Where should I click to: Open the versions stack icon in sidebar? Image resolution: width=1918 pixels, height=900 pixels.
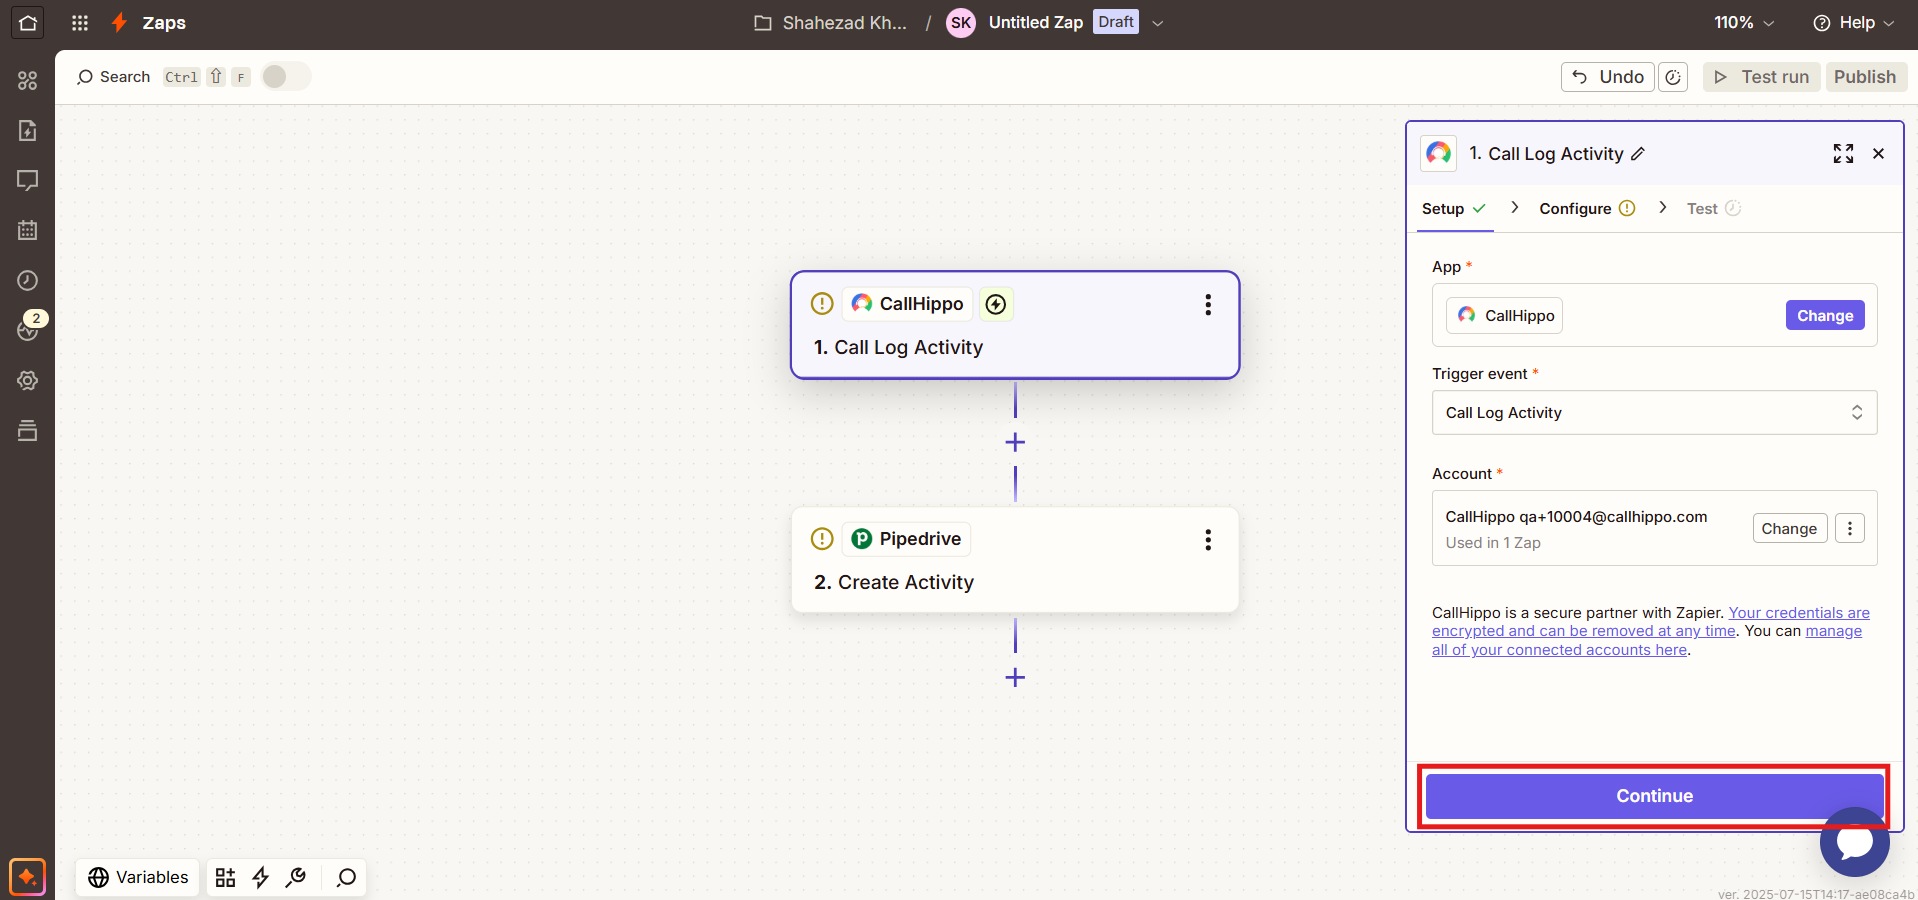pos(27,430)
